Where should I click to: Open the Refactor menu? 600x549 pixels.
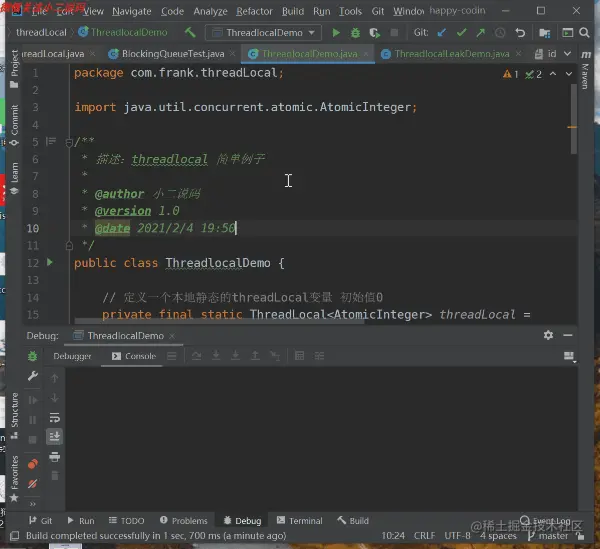tap(254, 11)
